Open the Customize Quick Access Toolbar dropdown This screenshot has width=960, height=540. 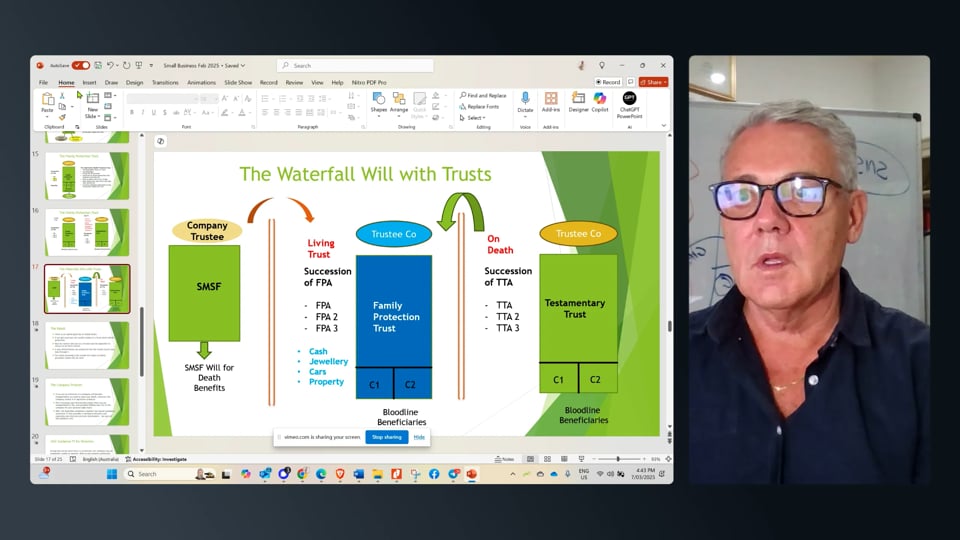point(151,66)
